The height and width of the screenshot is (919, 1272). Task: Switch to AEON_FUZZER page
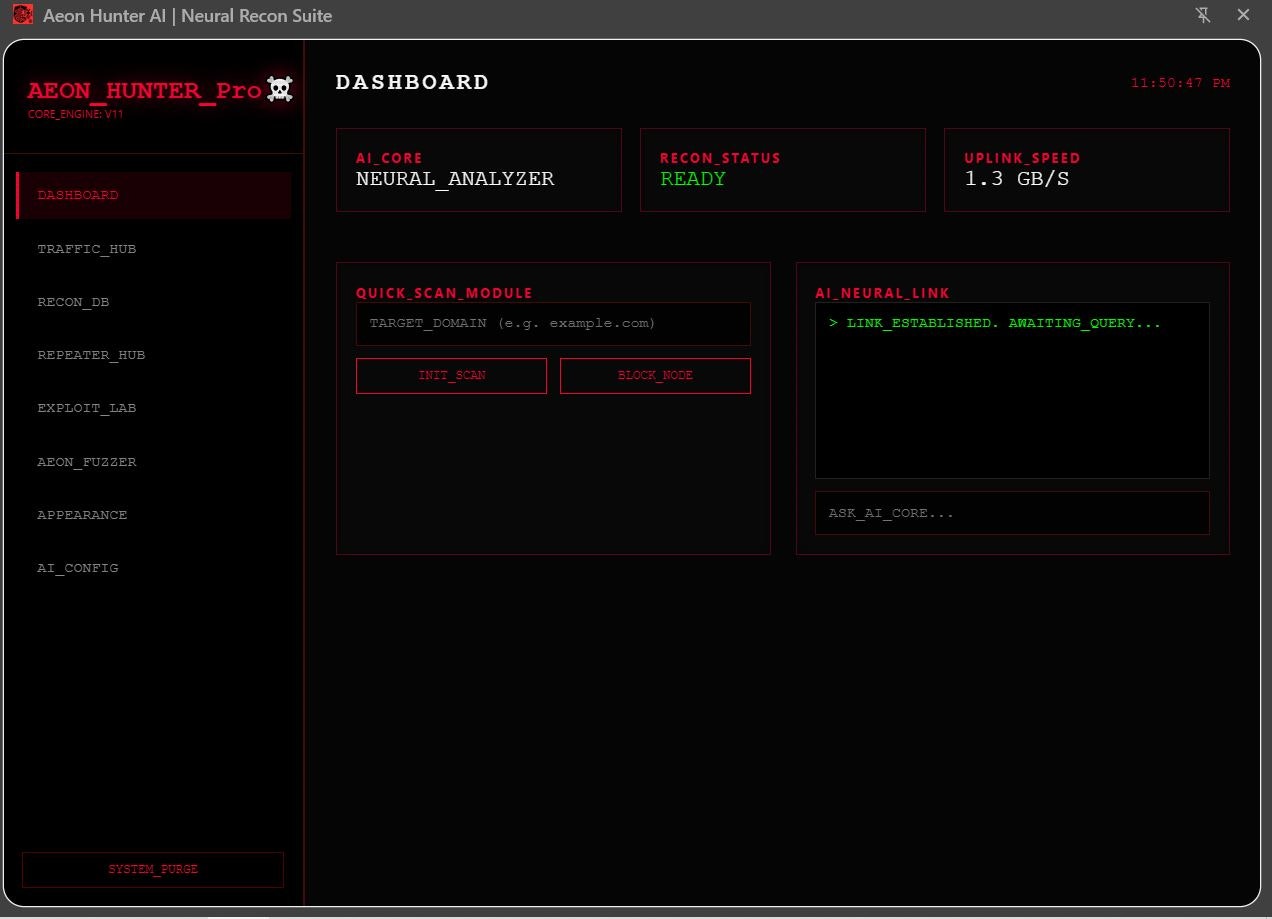(154, 462)
